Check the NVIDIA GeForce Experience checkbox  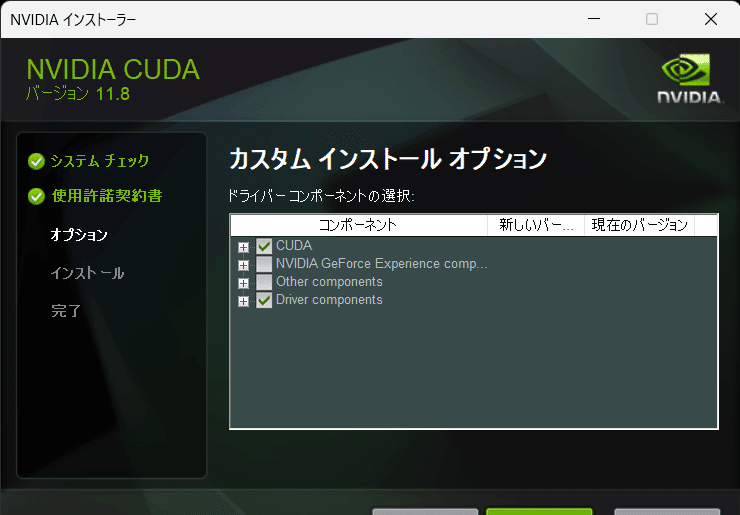pos(264,264)
